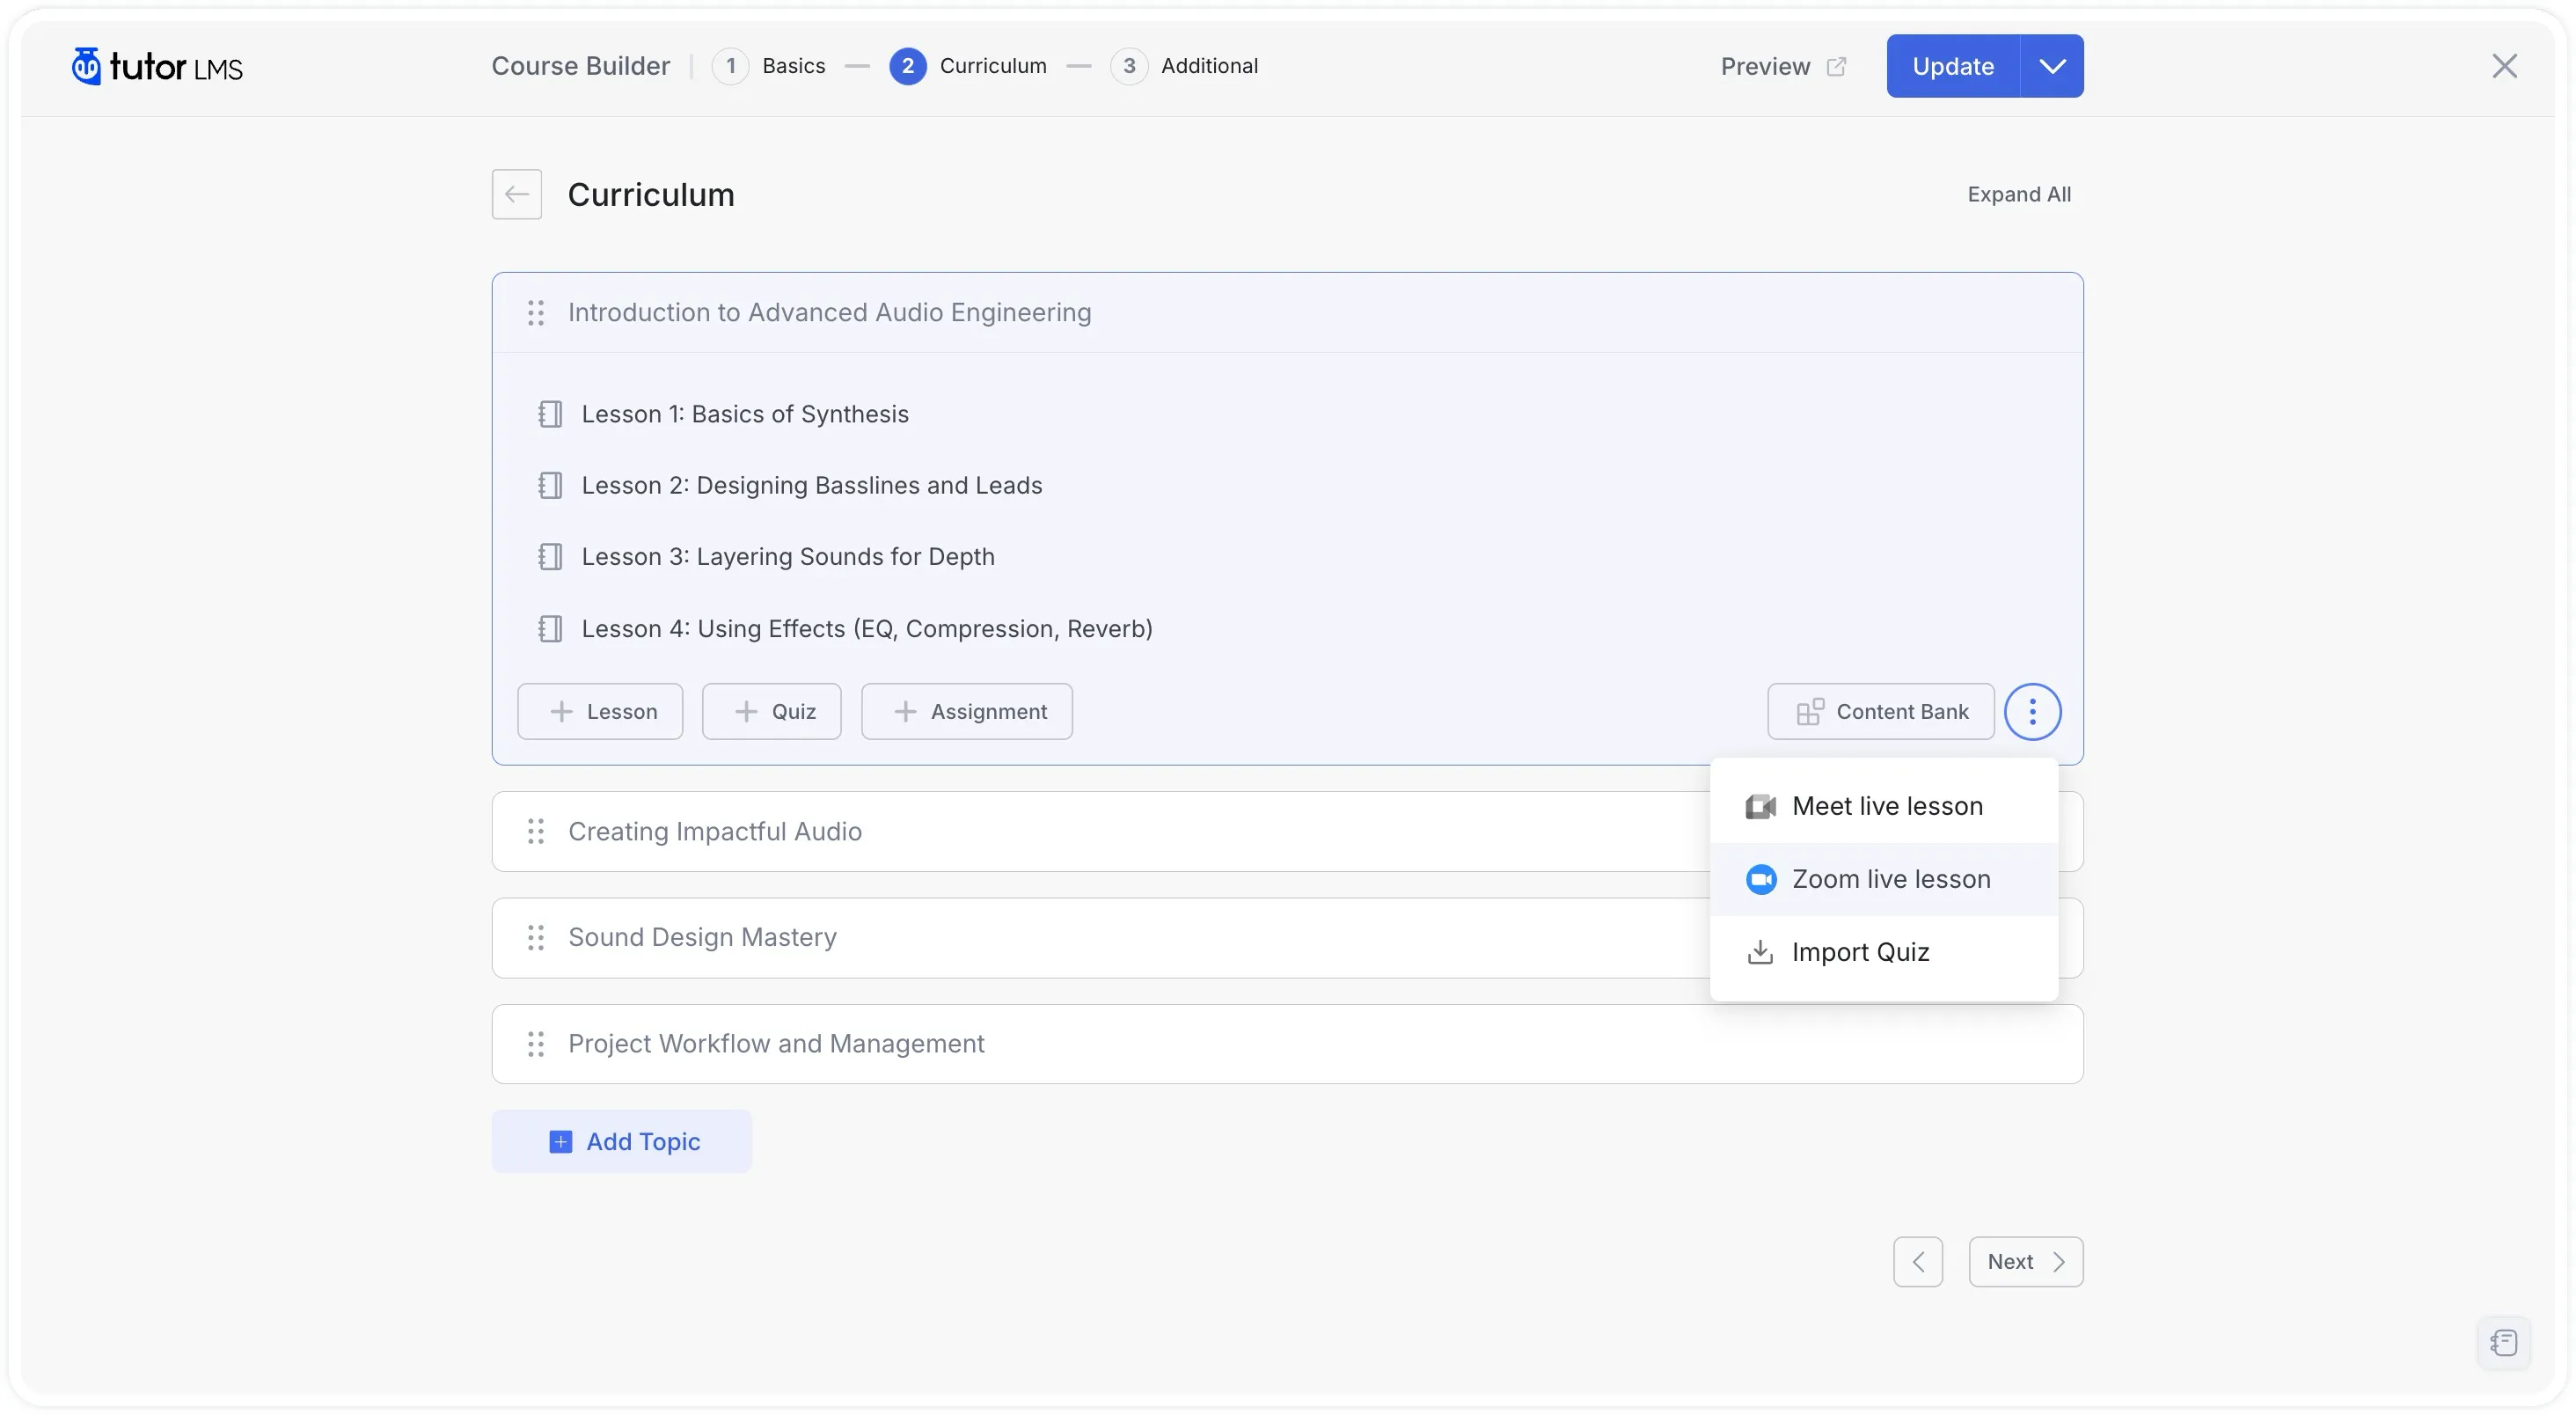The height and width of the screenshot is (1415, 2576).
Task: Open Lesson 1: Basics of Synthesis
Action: click(745, 414)
